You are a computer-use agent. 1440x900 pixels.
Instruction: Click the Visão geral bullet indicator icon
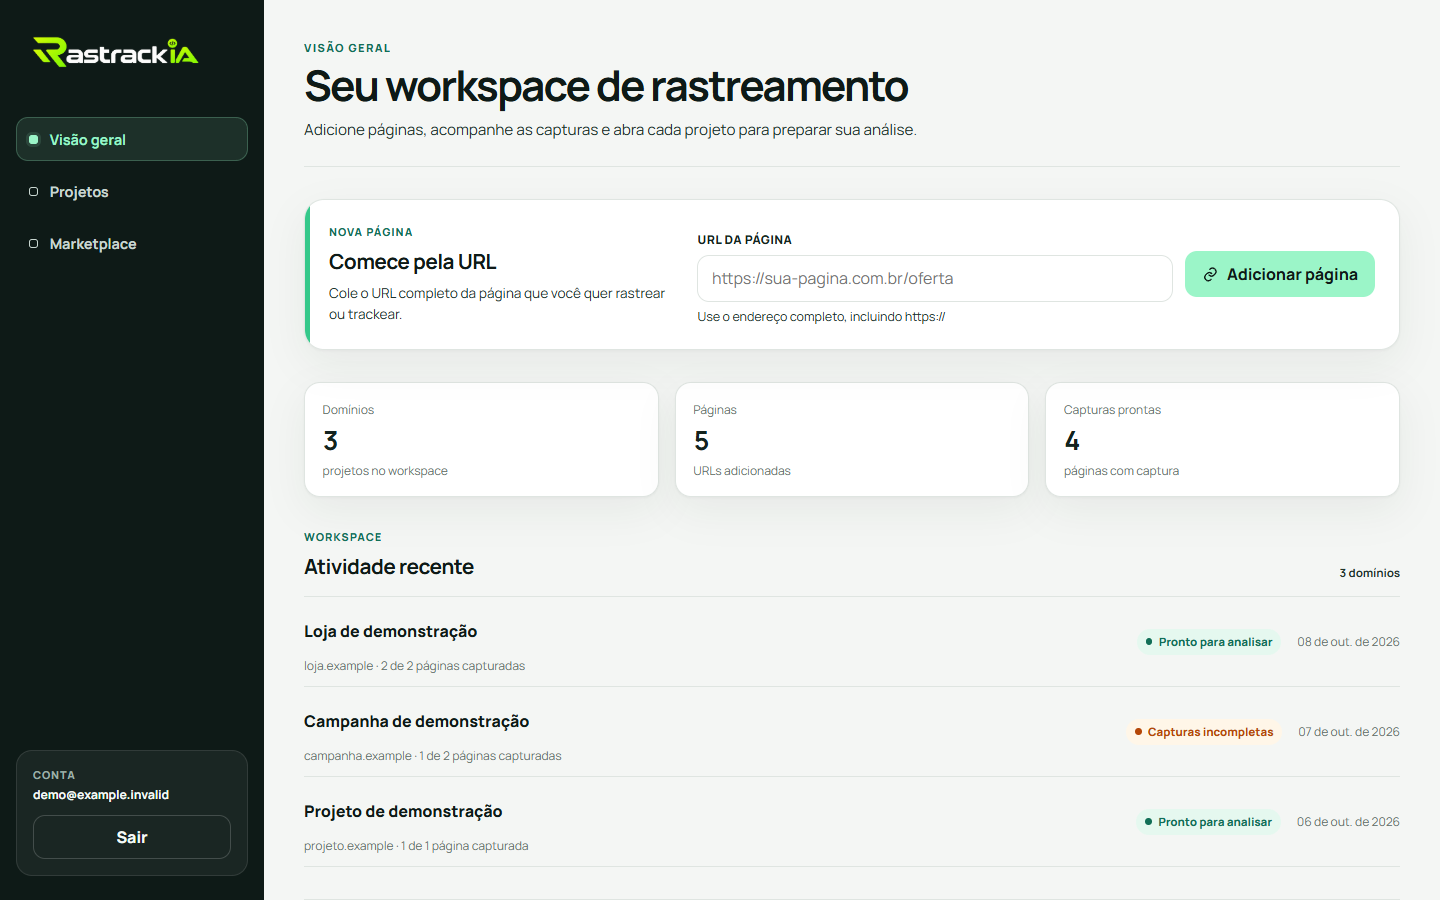[x=34, y=139]
